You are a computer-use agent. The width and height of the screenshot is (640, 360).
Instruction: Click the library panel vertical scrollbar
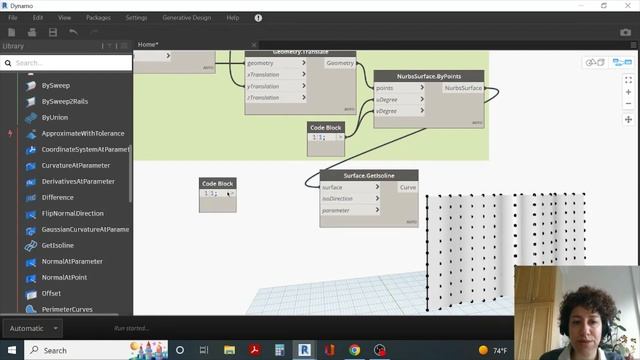130,173
